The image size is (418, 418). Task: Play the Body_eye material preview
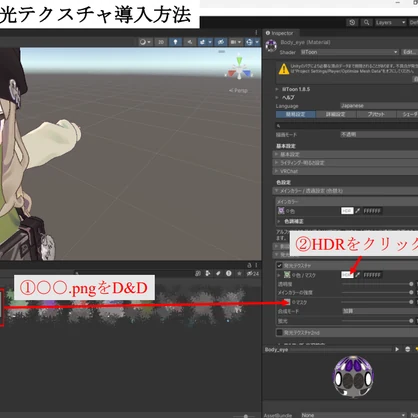click(397, 349)
